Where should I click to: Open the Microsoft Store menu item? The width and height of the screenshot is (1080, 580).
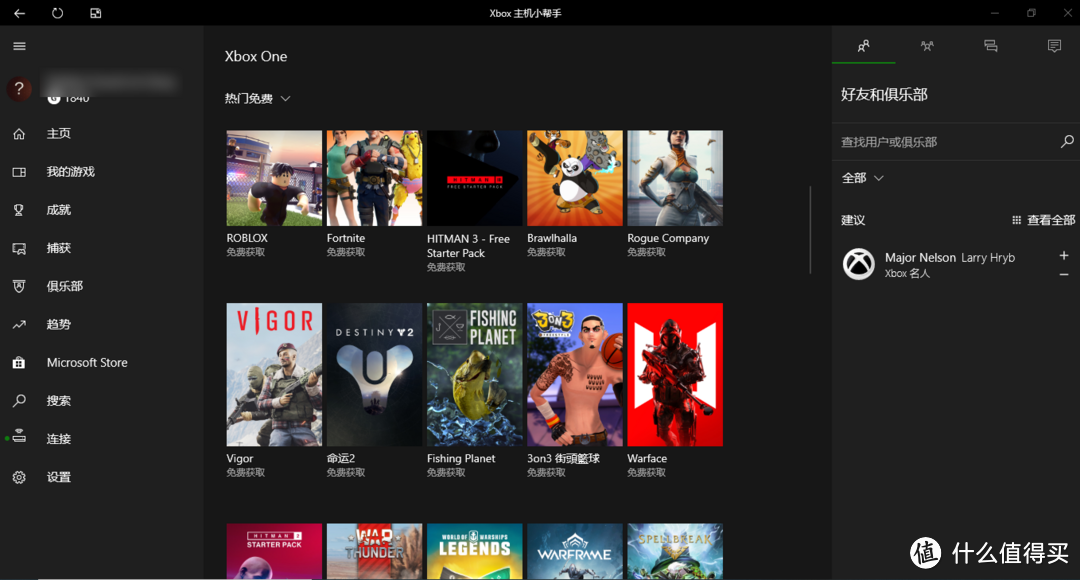(87, 363)
